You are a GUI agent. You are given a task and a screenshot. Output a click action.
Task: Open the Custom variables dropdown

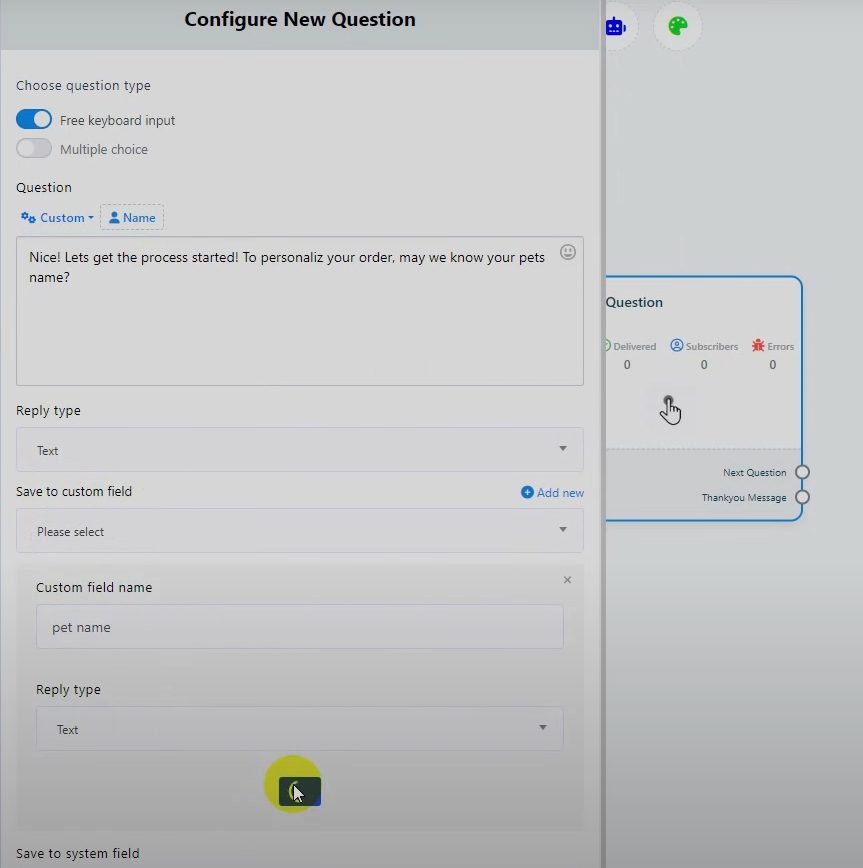[57, 217]
